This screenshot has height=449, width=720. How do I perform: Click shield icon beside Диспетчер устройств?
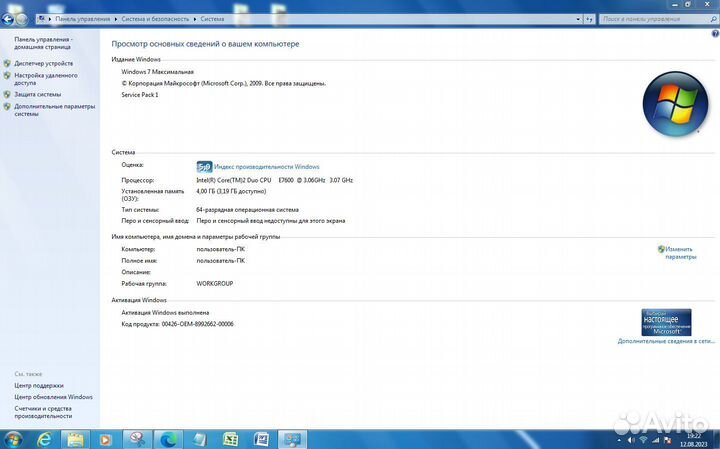click(x=7, y=63)
